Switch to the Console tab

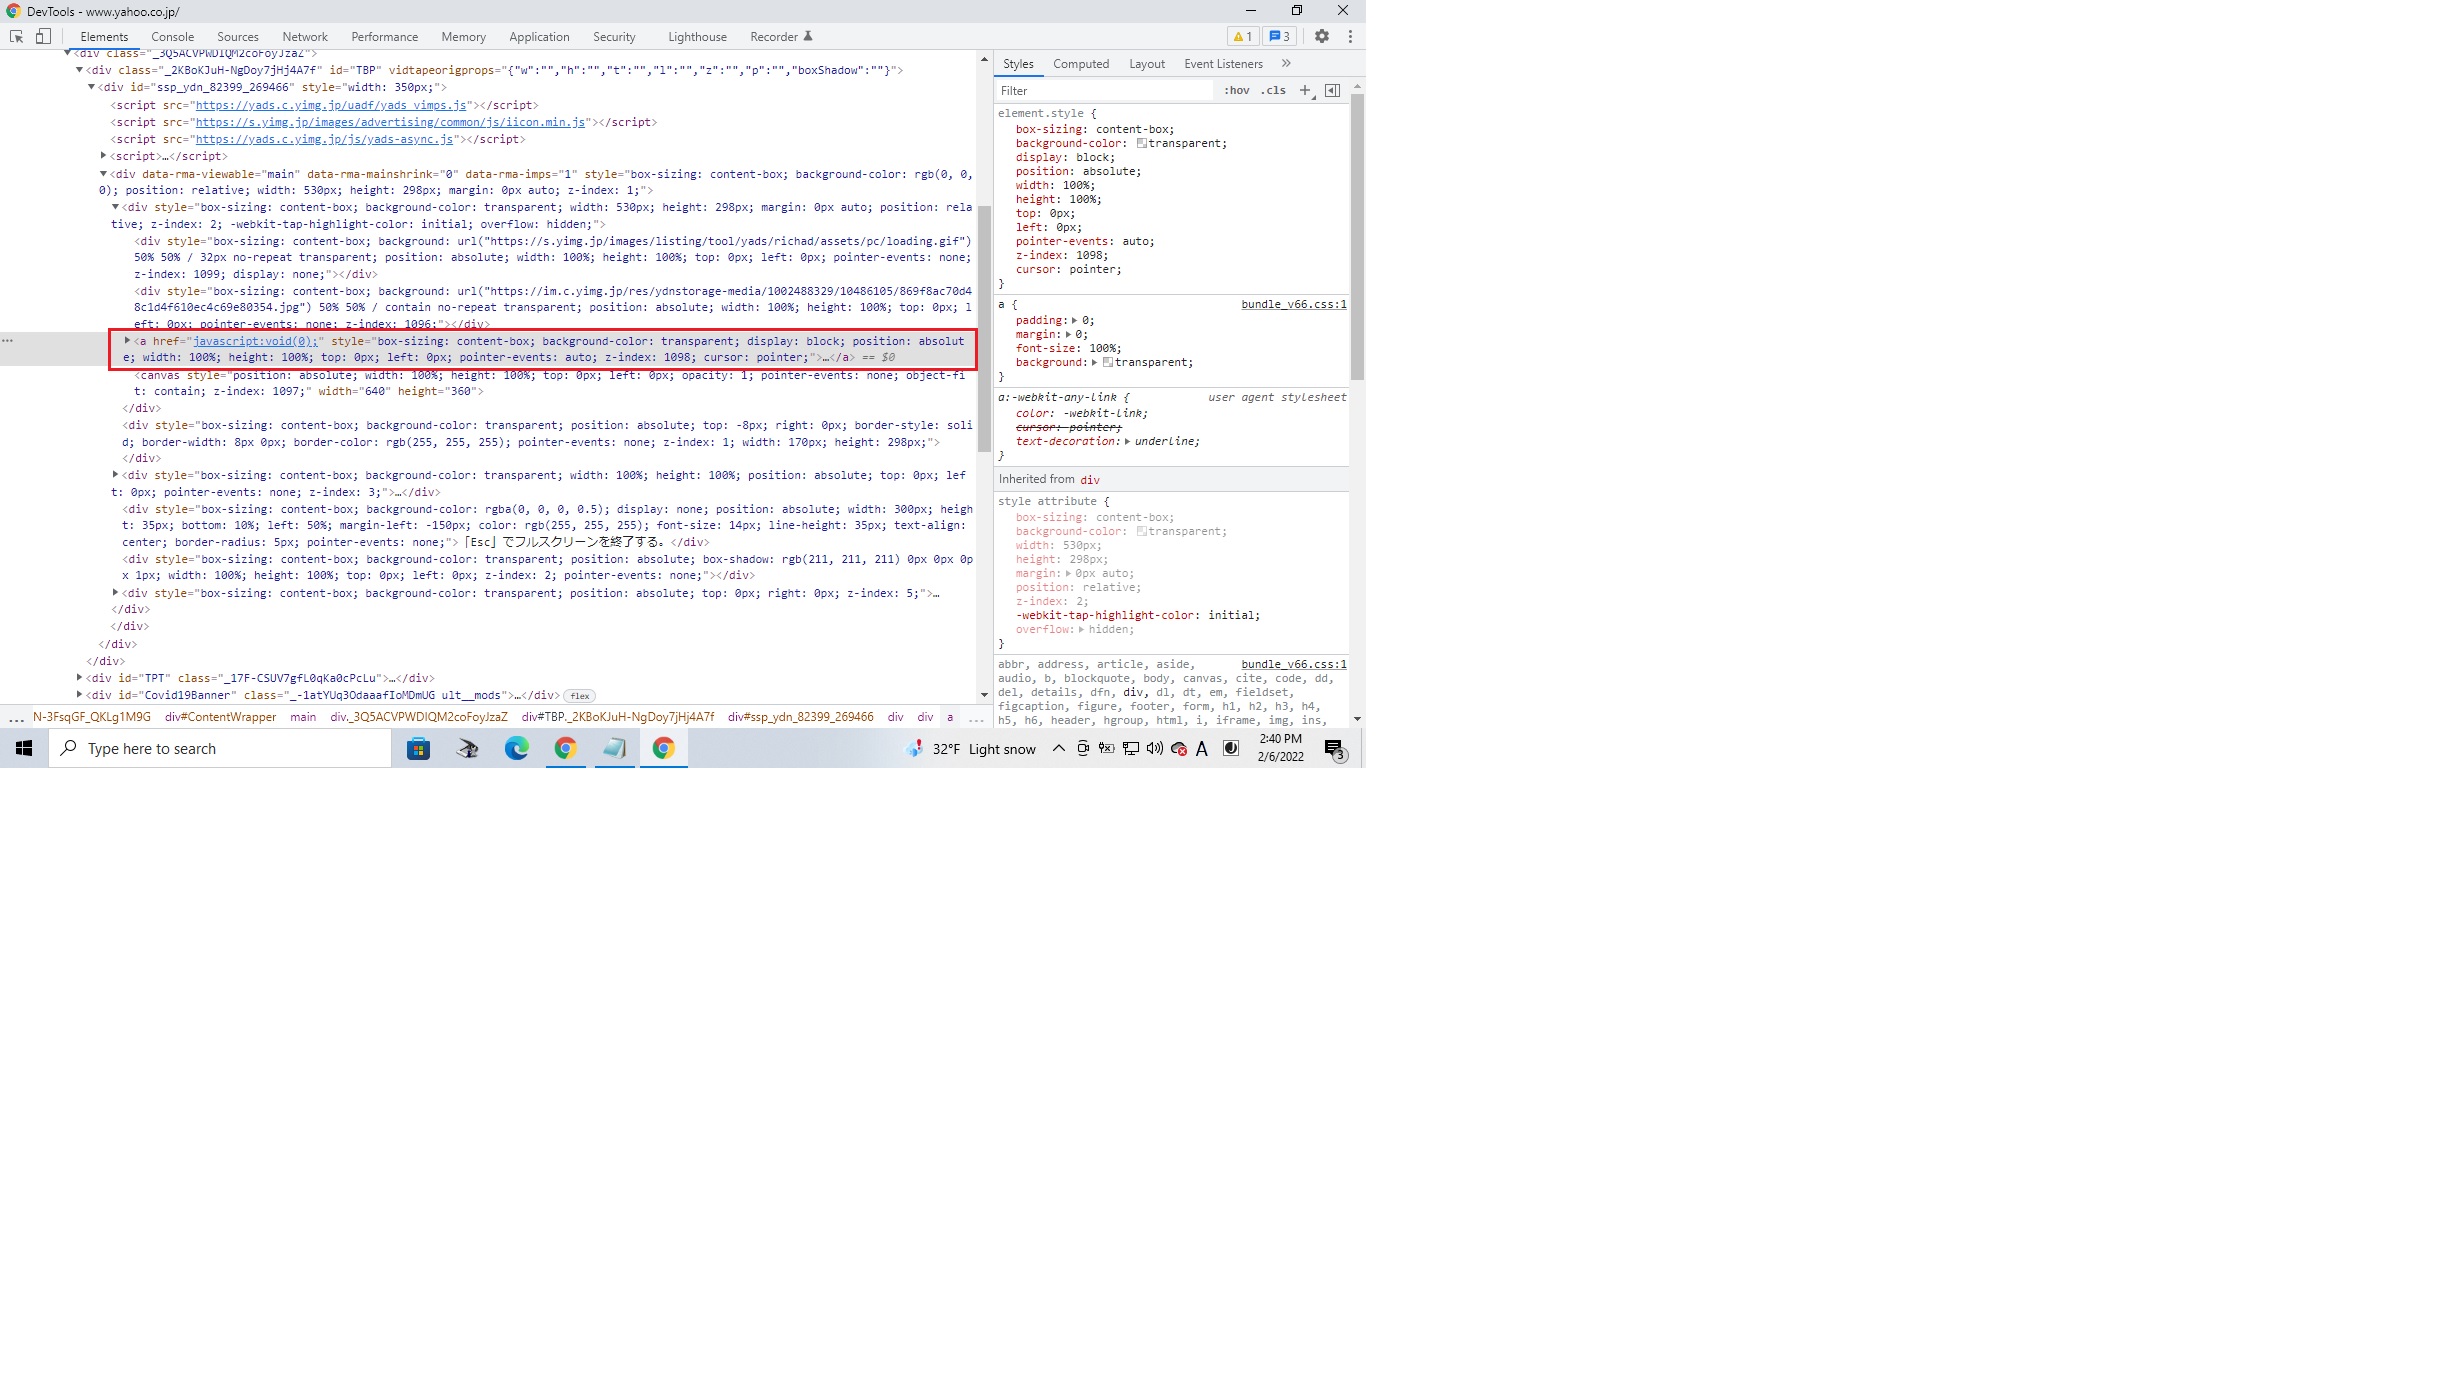[x=172, y=37]
